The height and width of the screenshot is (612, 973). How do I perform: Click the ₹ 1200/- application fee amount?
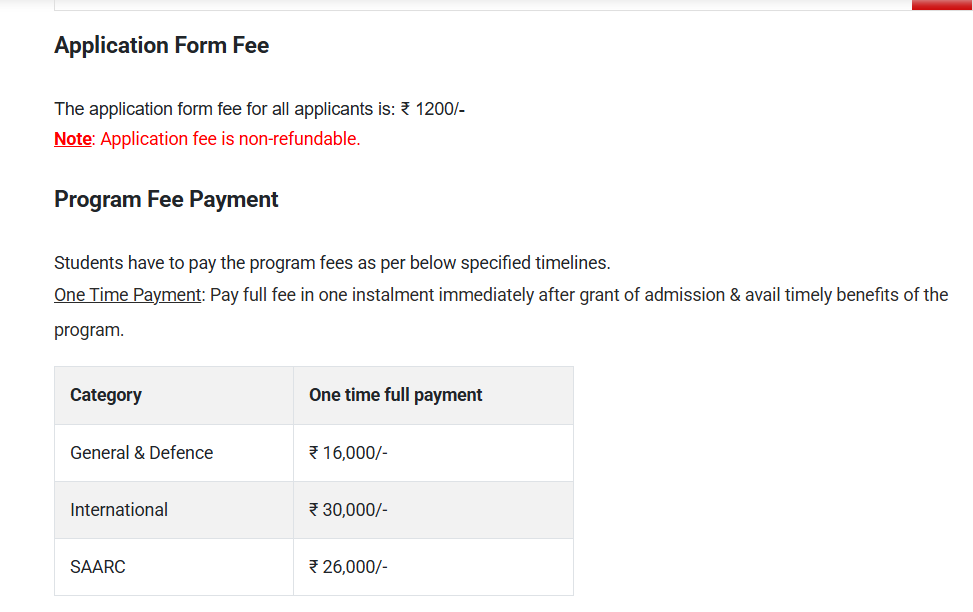(x=433, y=108)
